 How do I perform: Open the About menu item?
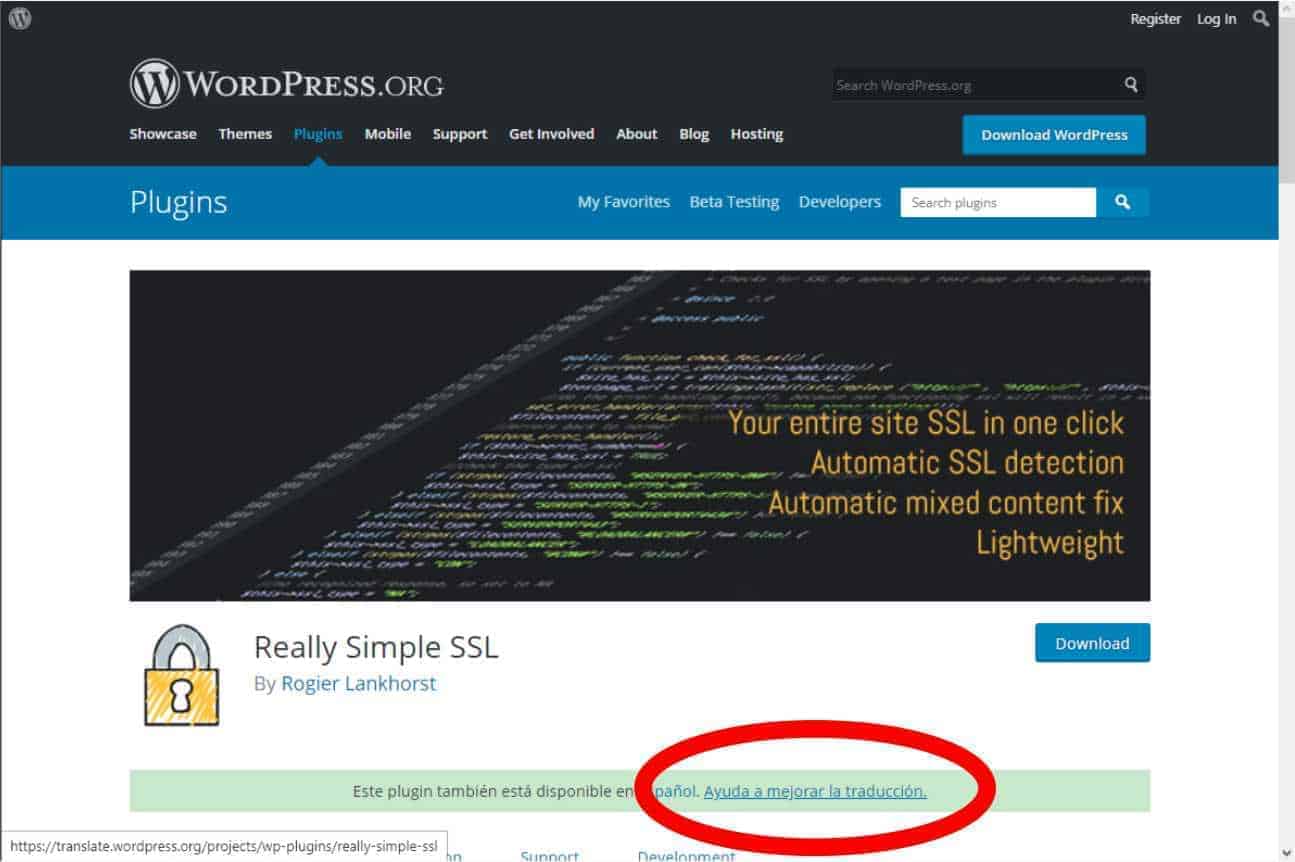pos(637,134)
